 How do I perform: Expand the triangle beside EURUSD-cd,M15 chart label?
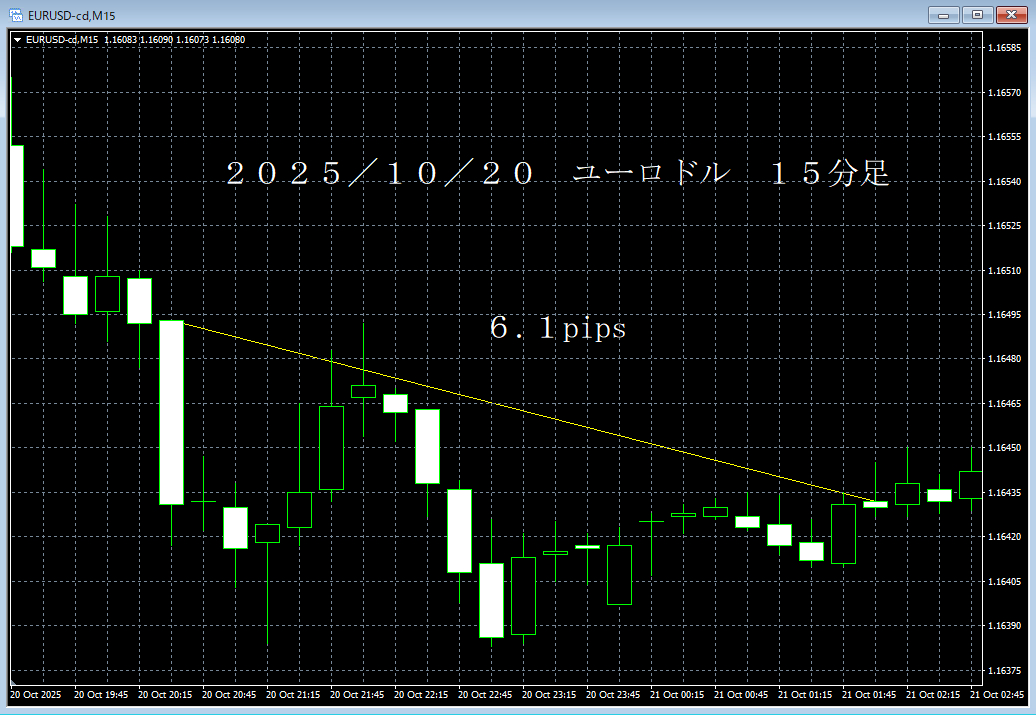tap(18, 40)
